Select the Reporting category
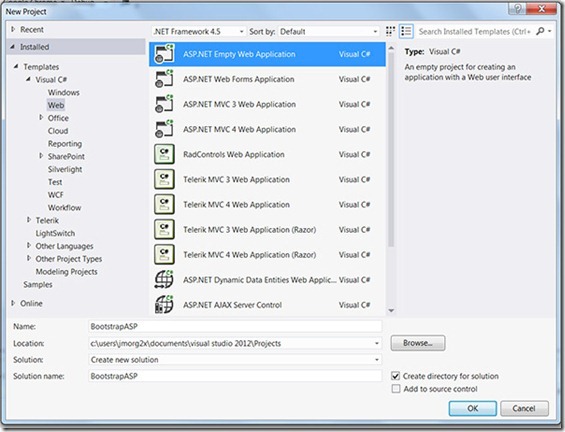The image size is (565, 432). (x=65, y=143)
